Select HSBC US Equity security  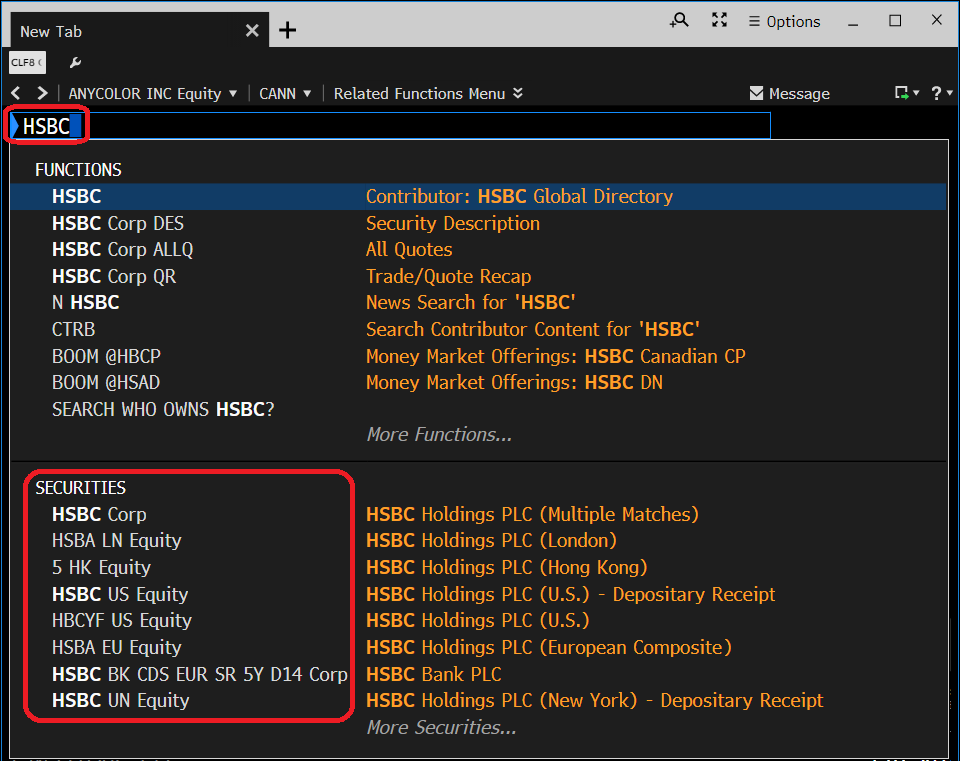pos(120,594)
